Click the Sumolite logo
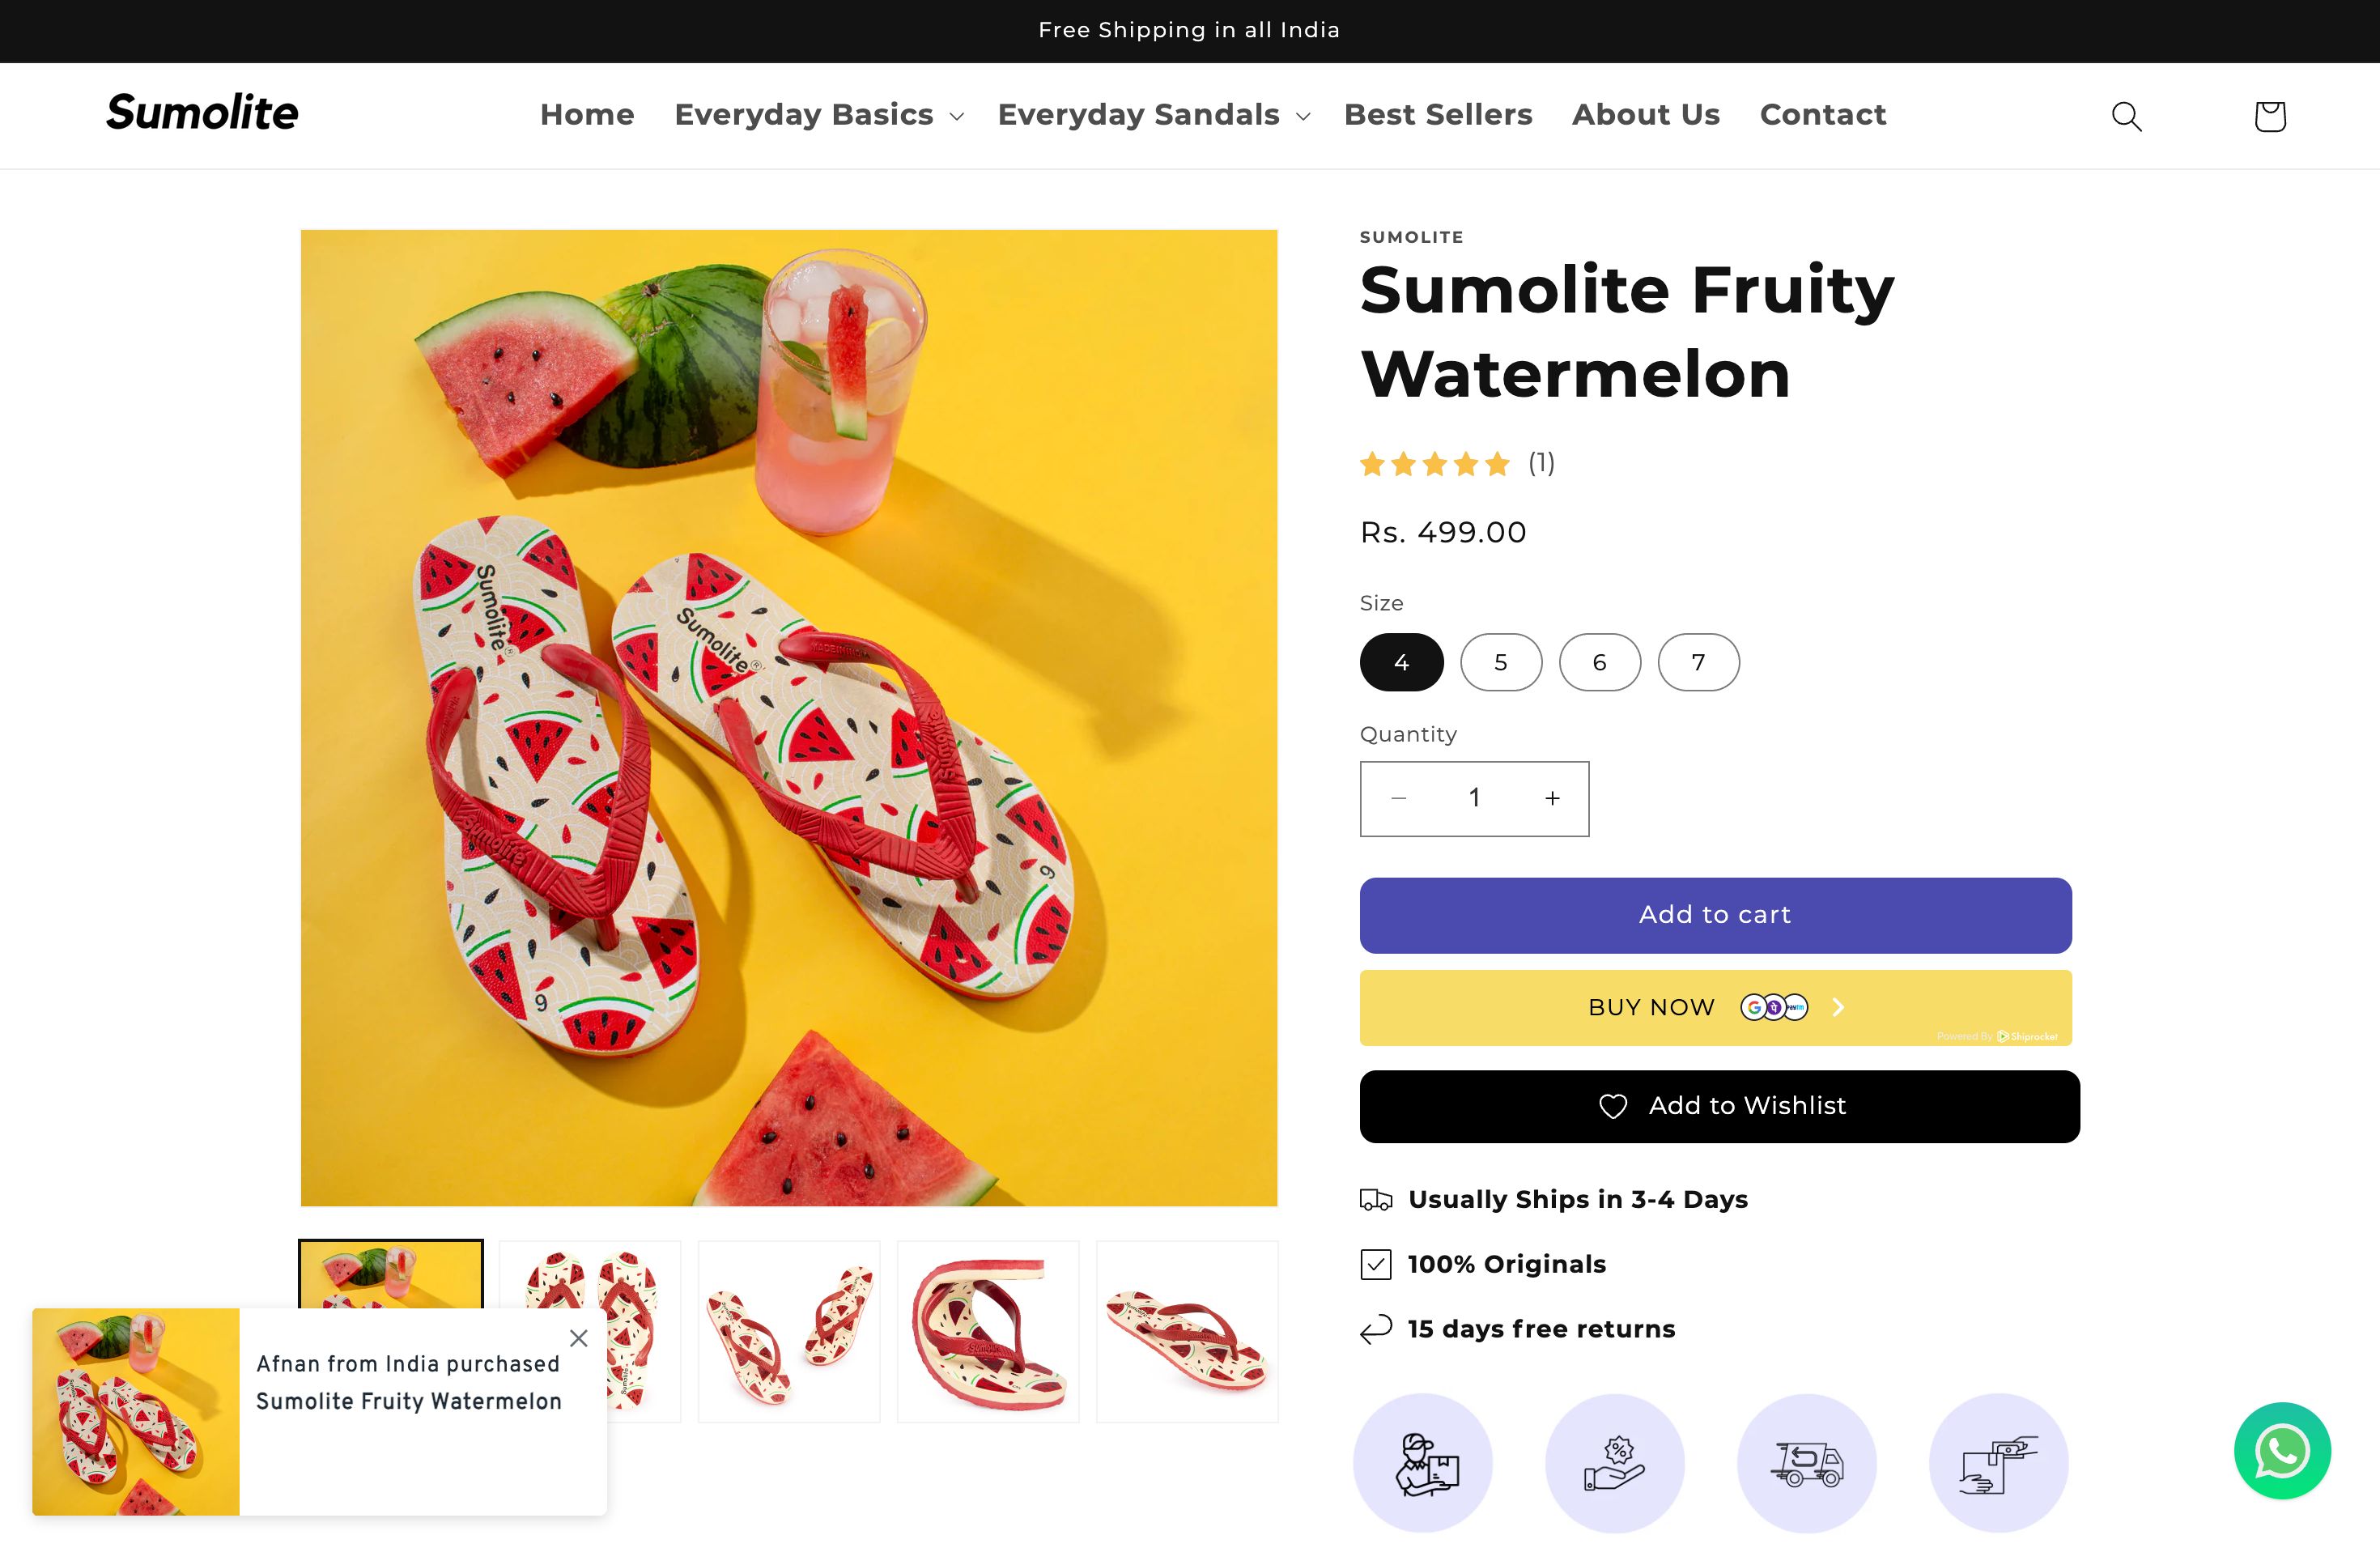The image size is (2380, 1548). pos(202,113)
